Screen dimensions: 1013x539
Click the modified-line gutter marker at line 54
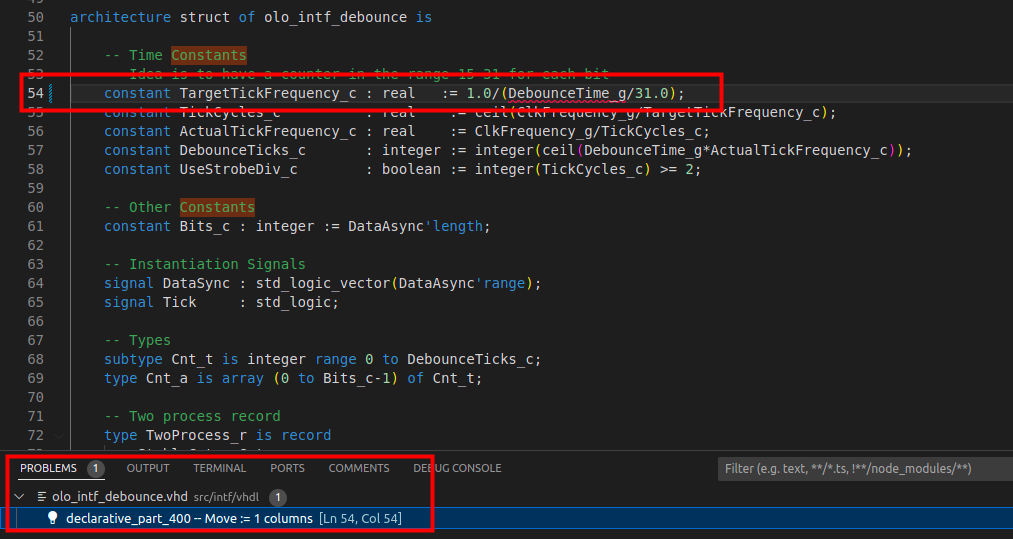[x=51, y=93]
